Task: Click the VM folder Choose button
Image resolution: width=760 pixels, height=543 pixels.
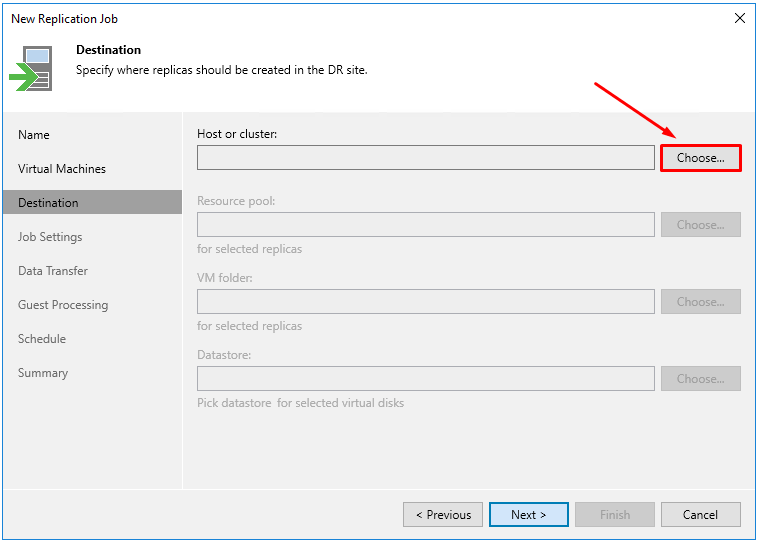Action: pos(700,302)
